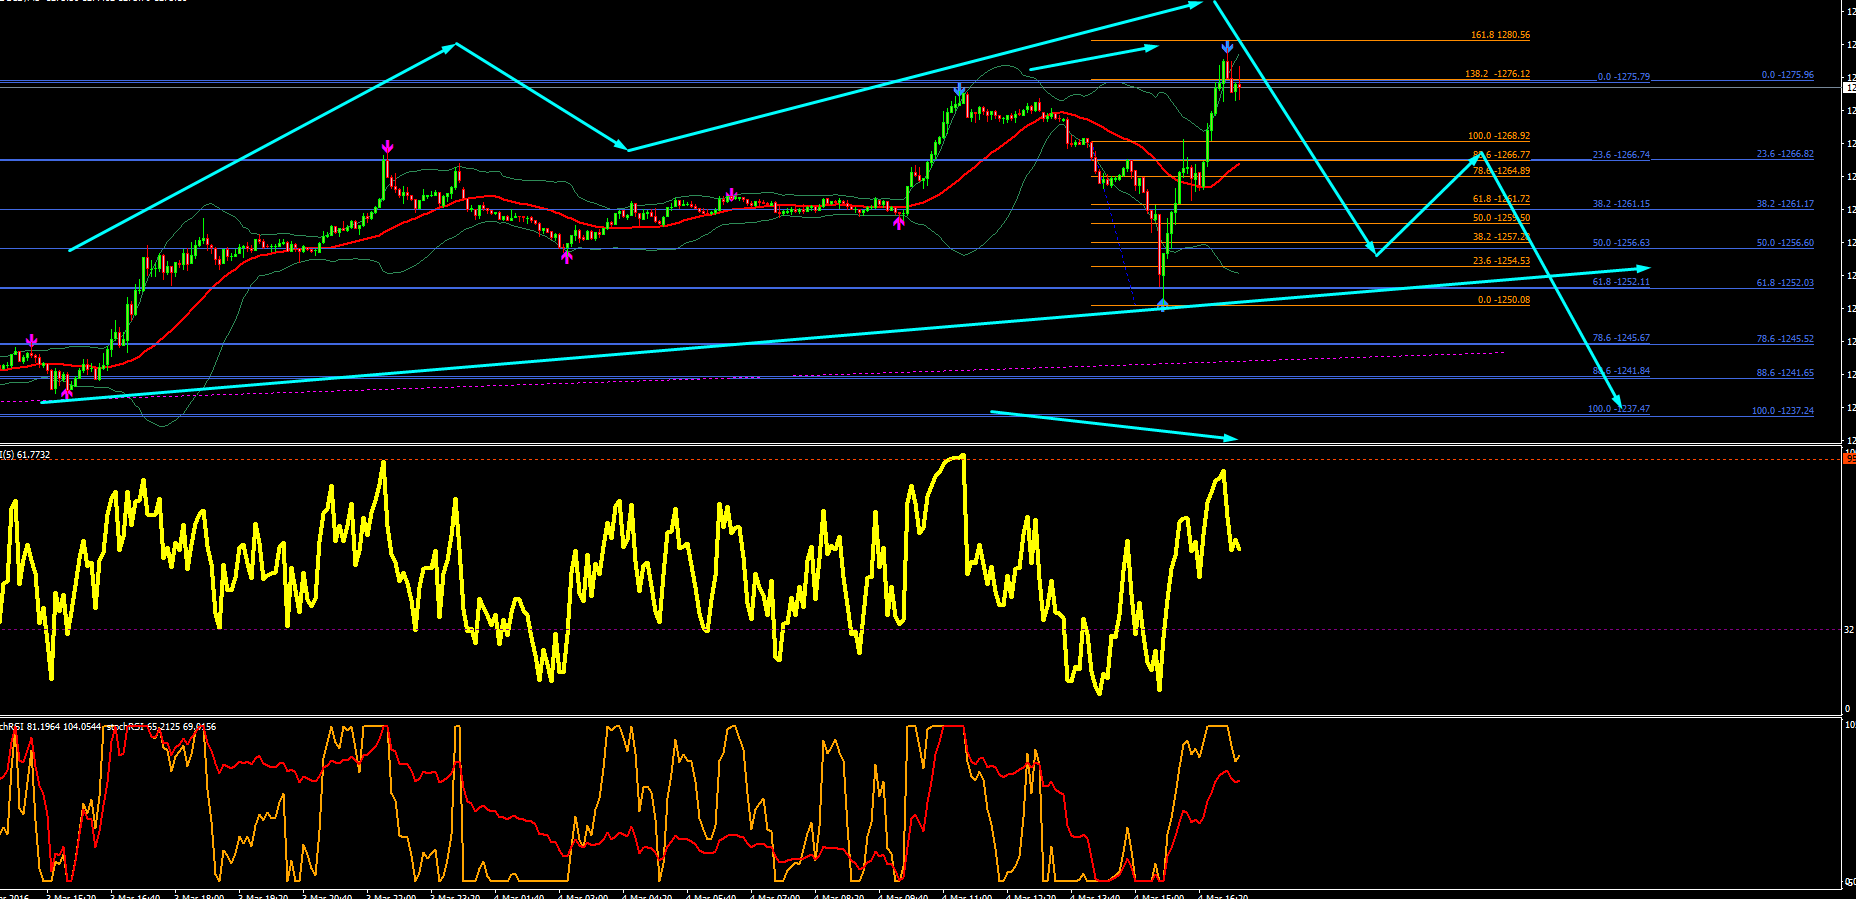Click the orange Fibonacci label 88.6 -1266.77
The height and width of the screenshot is (899, 1856).
(1501, 155)
